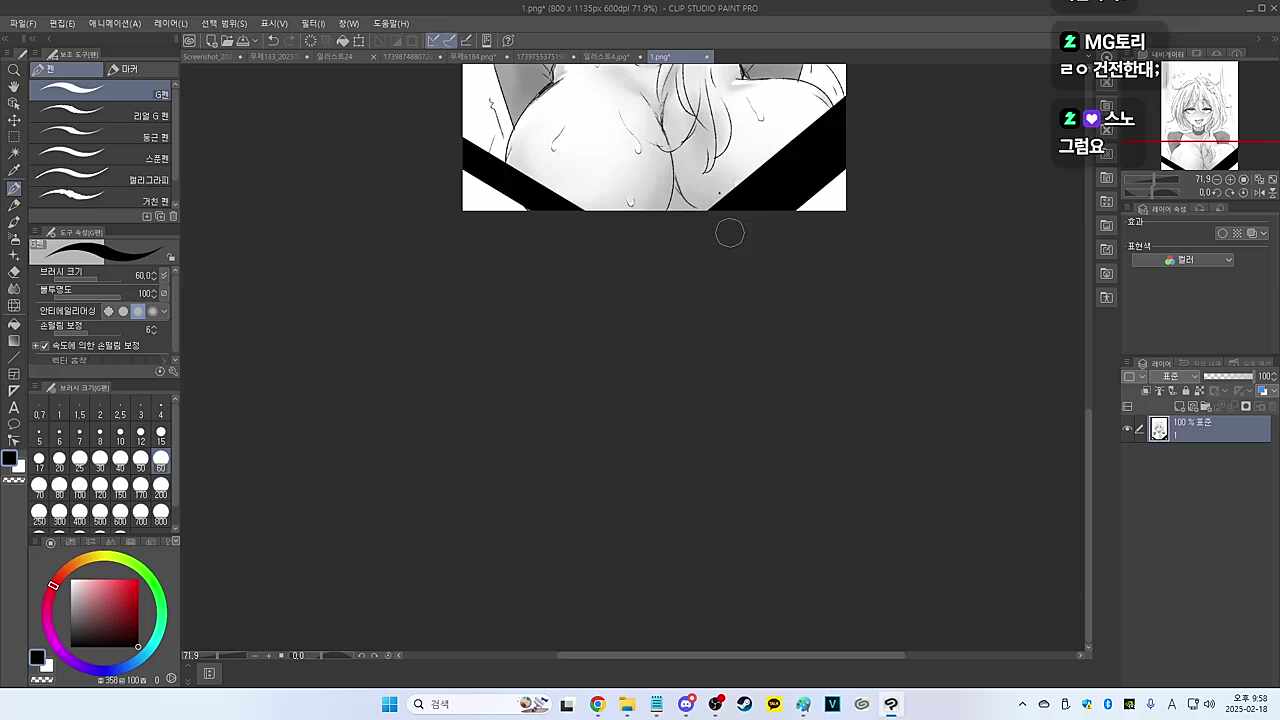1280x720 pixels.
Task: Select the Fill bucket tool
Action: (x=14, y=324)
